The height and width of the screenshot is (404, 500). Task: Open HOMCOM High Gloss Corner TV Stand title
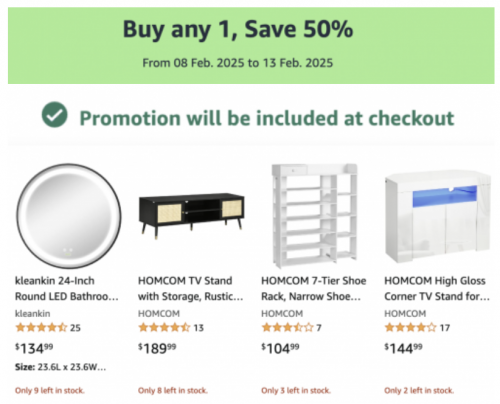pos(437,288)
